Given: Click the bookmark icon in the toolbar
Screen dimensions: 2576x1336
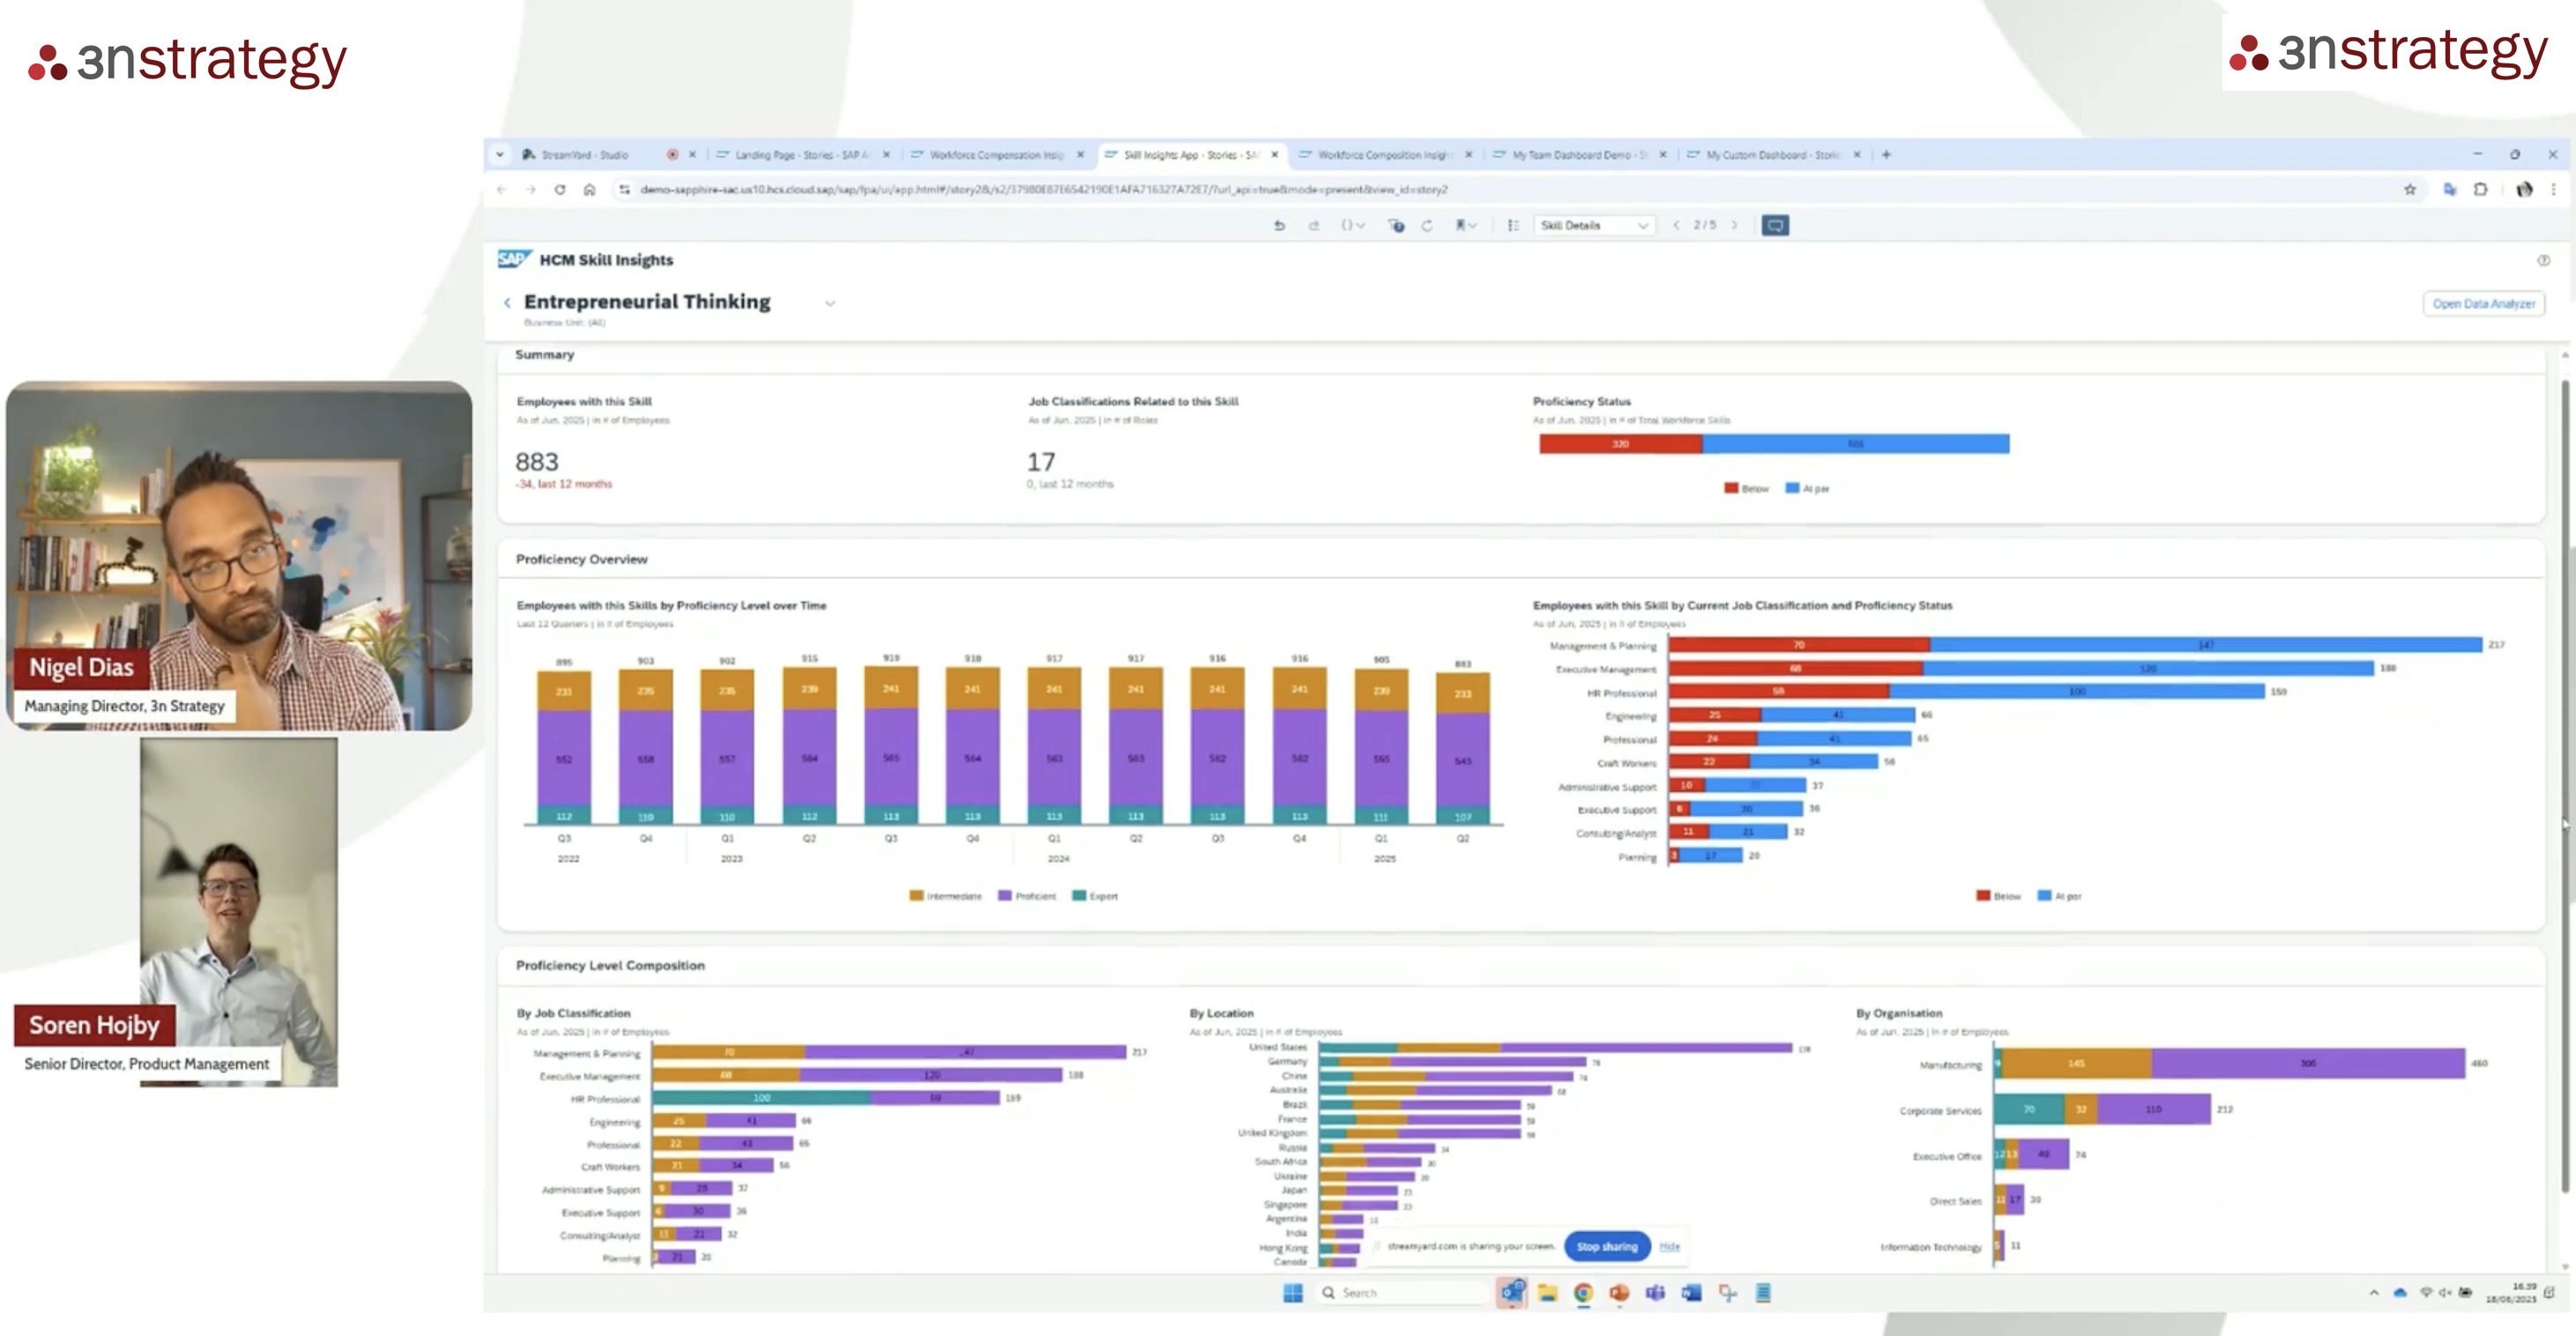Looking at the screenshot, I should 1461,225.
